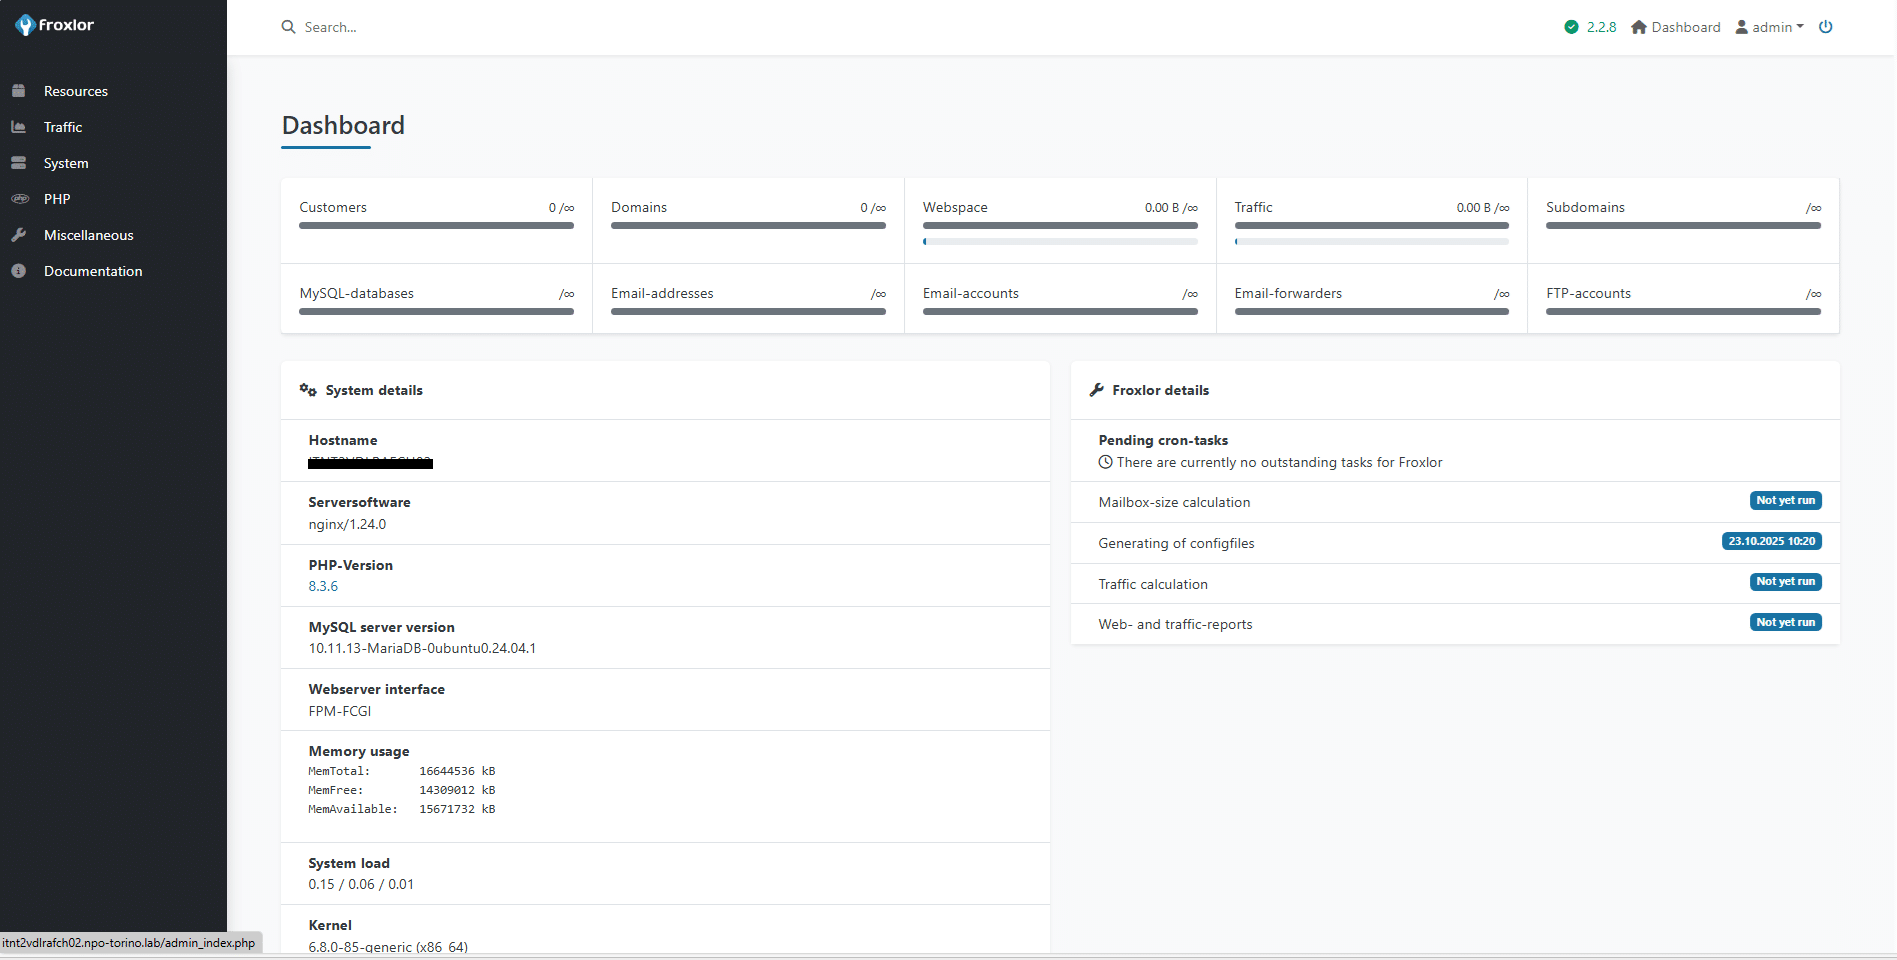1897x960 pixels.
Task: Open the PHP version 8.3.6 link
Action: (323, 586)
